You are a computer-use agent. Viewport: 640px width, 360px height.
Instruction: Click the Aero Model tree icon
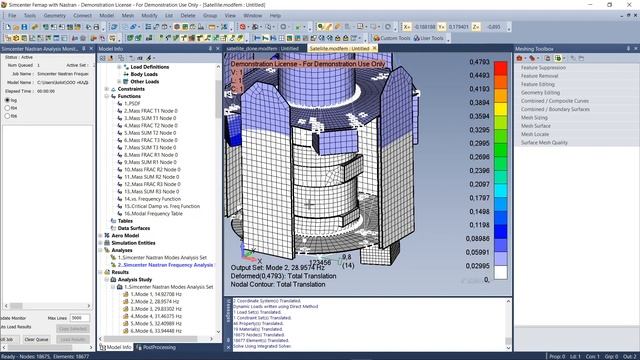(x=107, y=236)
